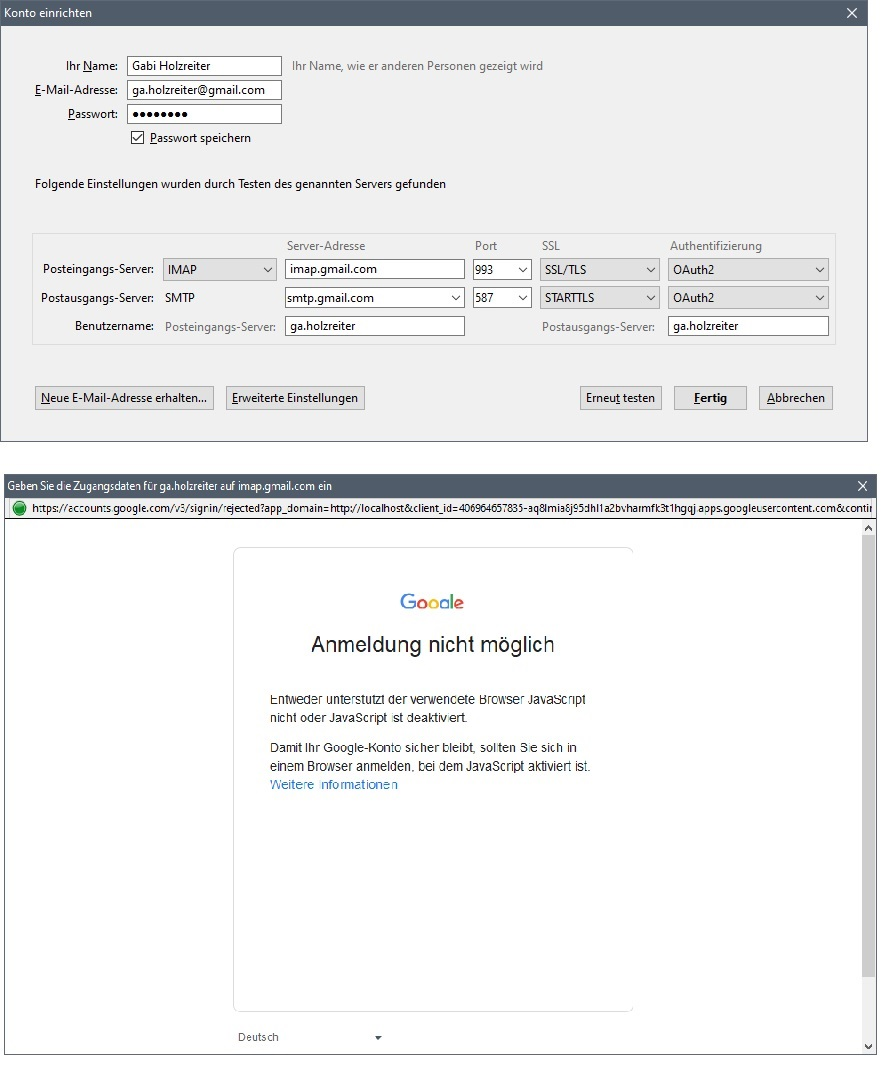
Task: Click the Anmeldung nicht möglich heading
Action: tap(433, 644)
